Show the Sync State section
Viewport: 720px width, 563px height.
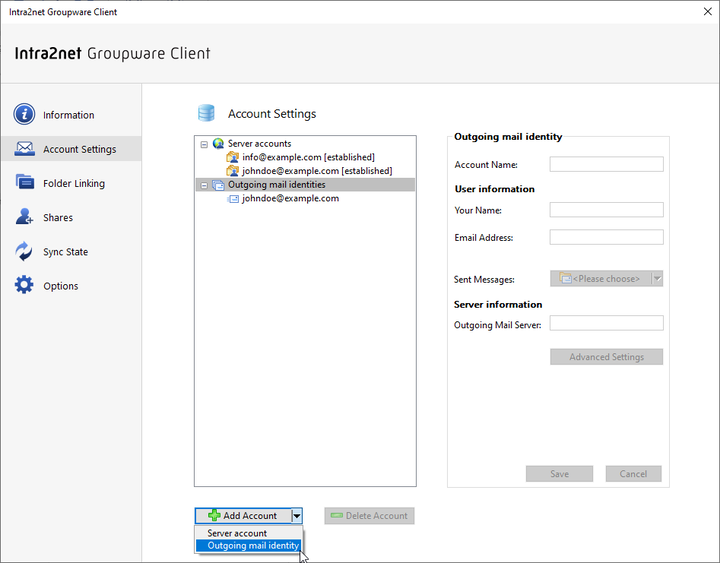(71, 251)
